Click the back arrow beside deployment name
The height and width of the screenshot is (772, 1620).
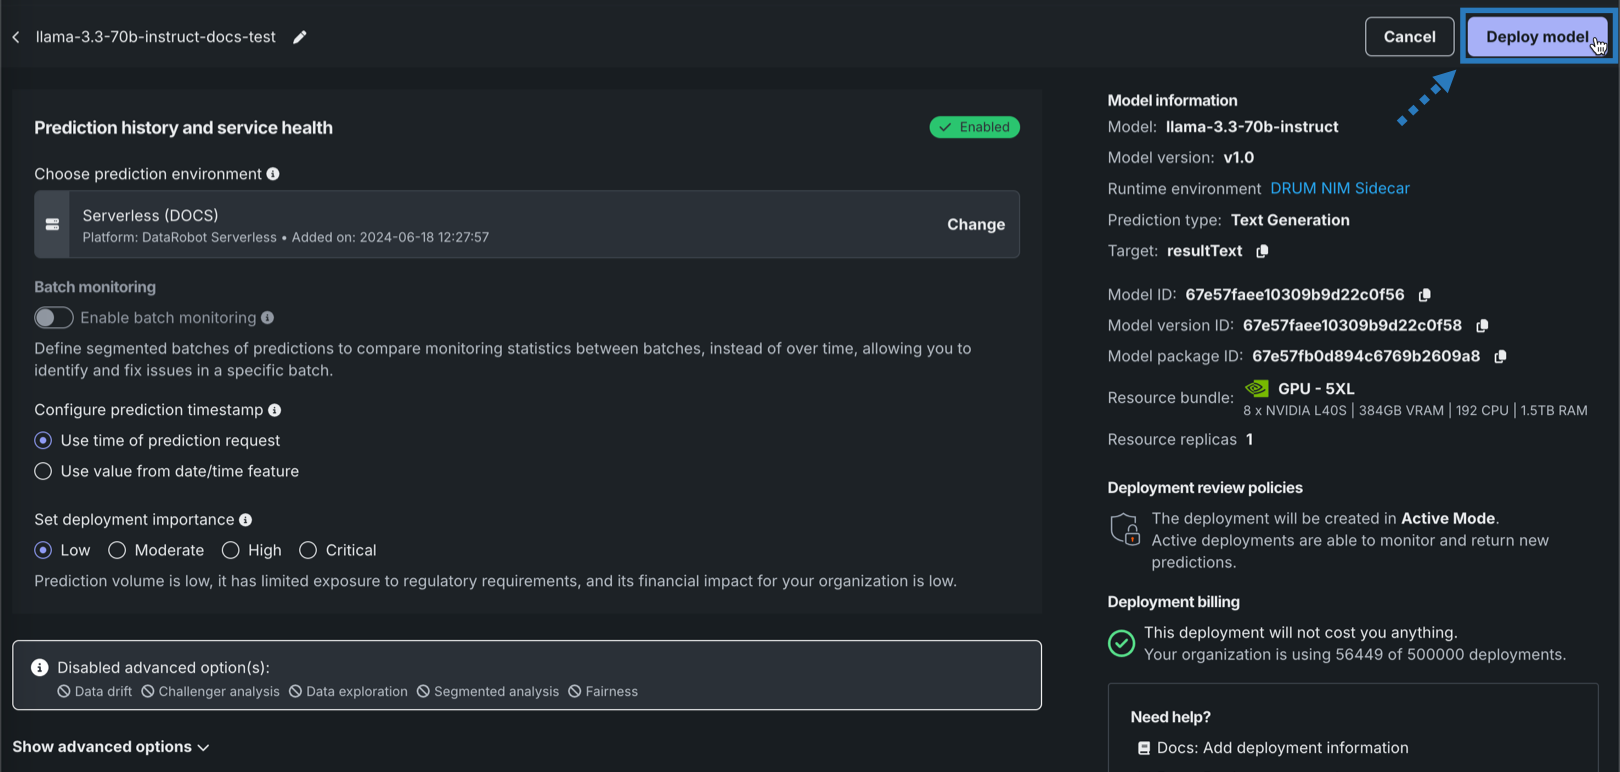click(16, 37)
